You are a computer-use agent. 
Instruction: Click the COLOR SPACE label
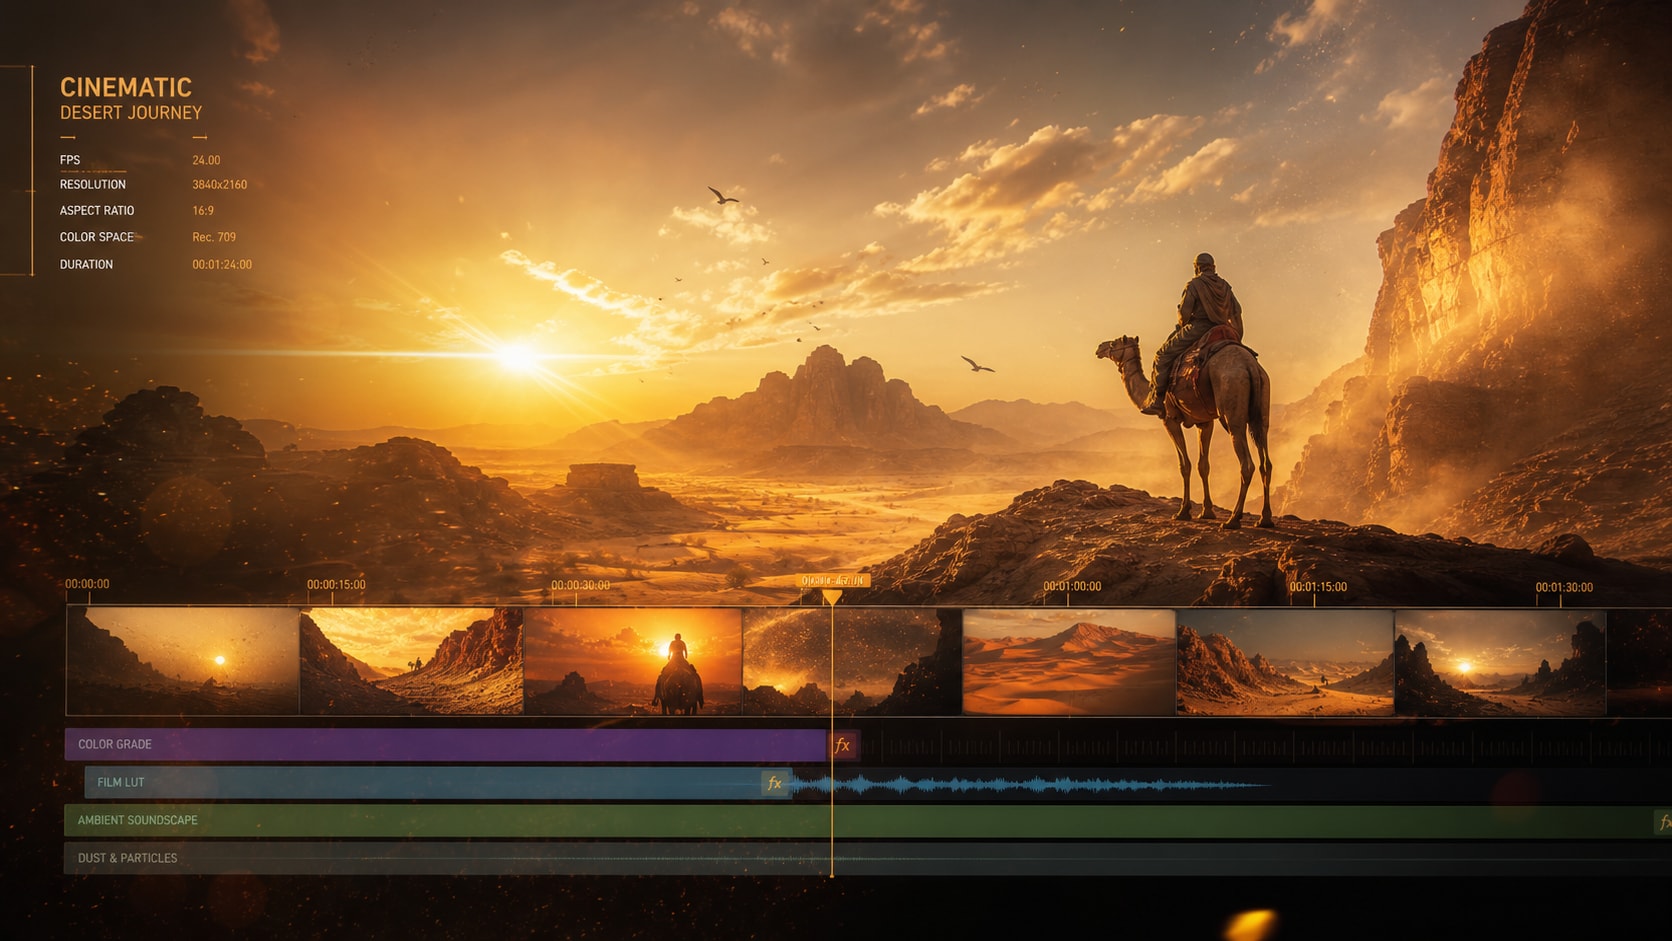pyautogui.click(x=97, y=238)
